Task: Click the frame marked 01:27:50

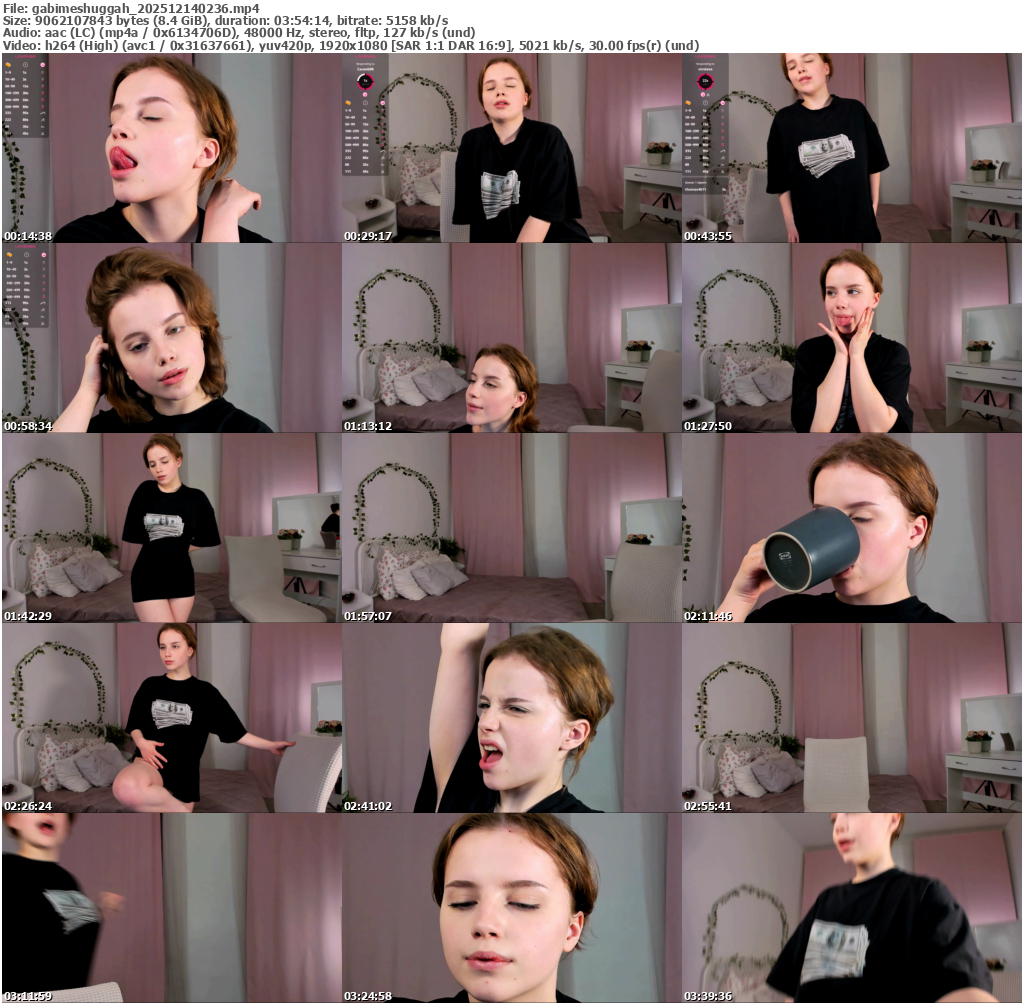Action: coord(851,338)
